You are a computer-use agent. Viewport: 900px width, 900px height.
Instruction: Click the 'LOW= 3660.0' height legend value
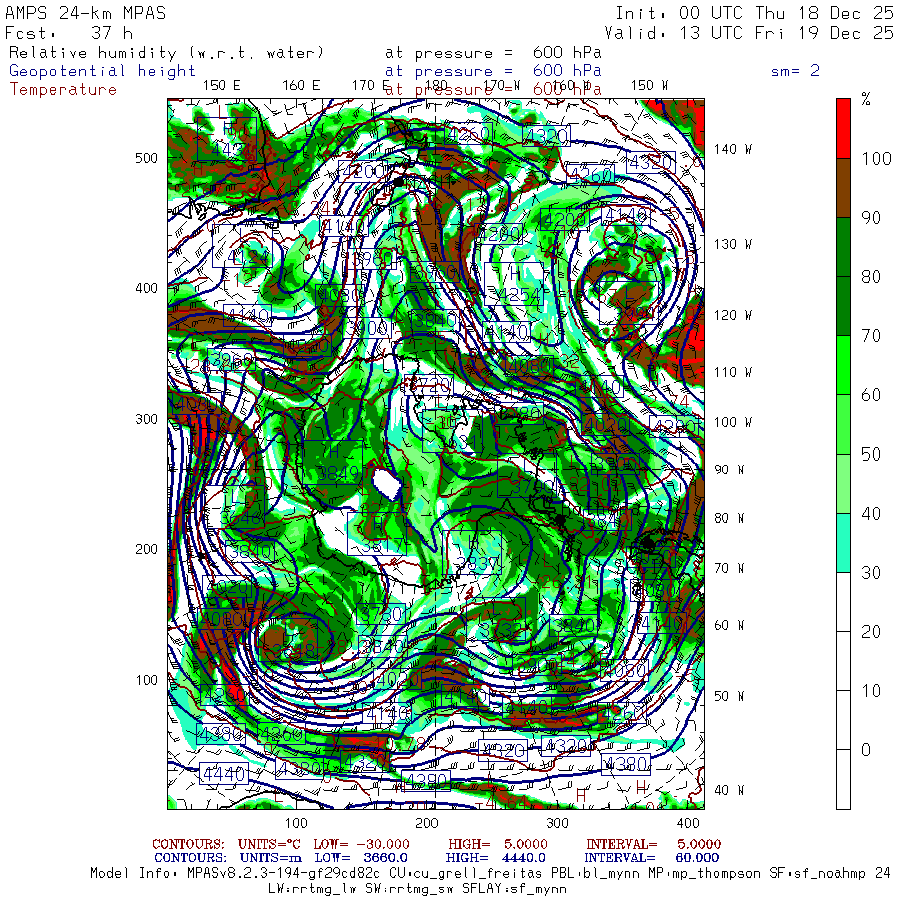click(x=361, y=858)
